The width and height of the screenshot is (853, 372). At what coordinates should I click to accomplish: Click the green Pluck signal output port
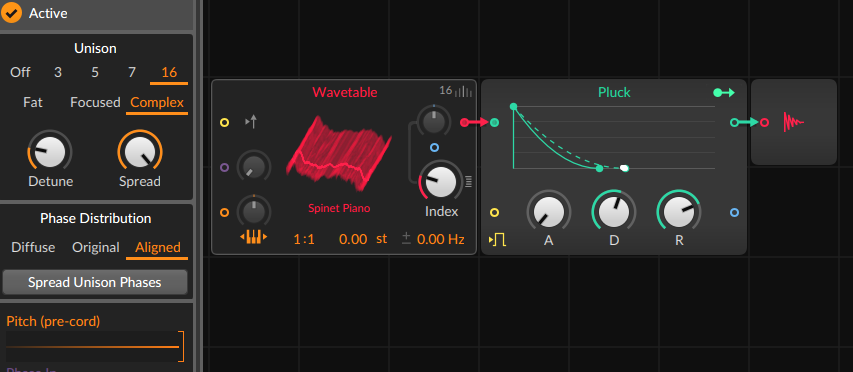734,123
